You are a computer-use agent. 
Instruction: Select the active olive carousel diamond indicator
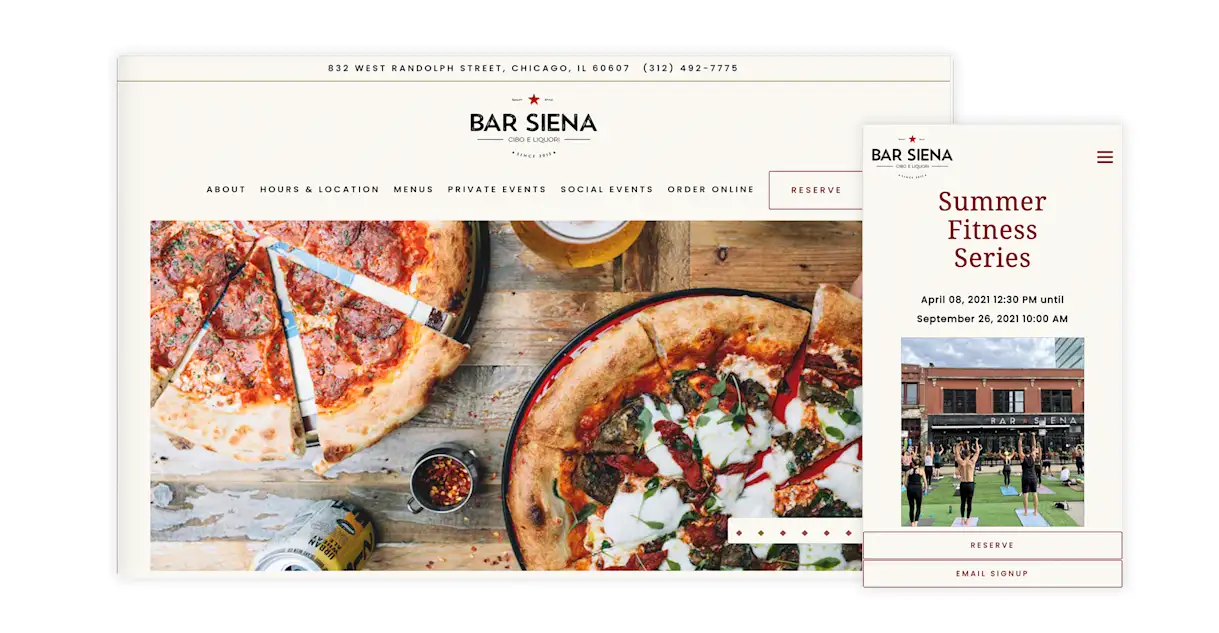coord(761,533)
